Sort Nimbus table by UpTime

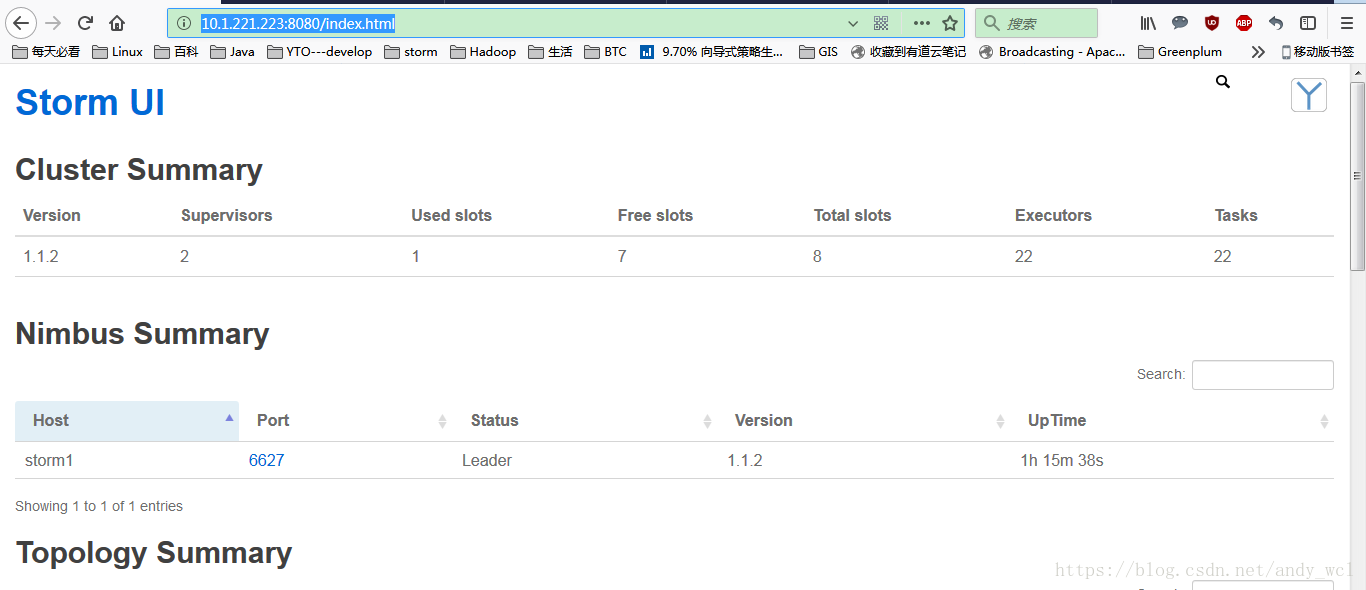pyautogui.click(x=1172, y=421)
